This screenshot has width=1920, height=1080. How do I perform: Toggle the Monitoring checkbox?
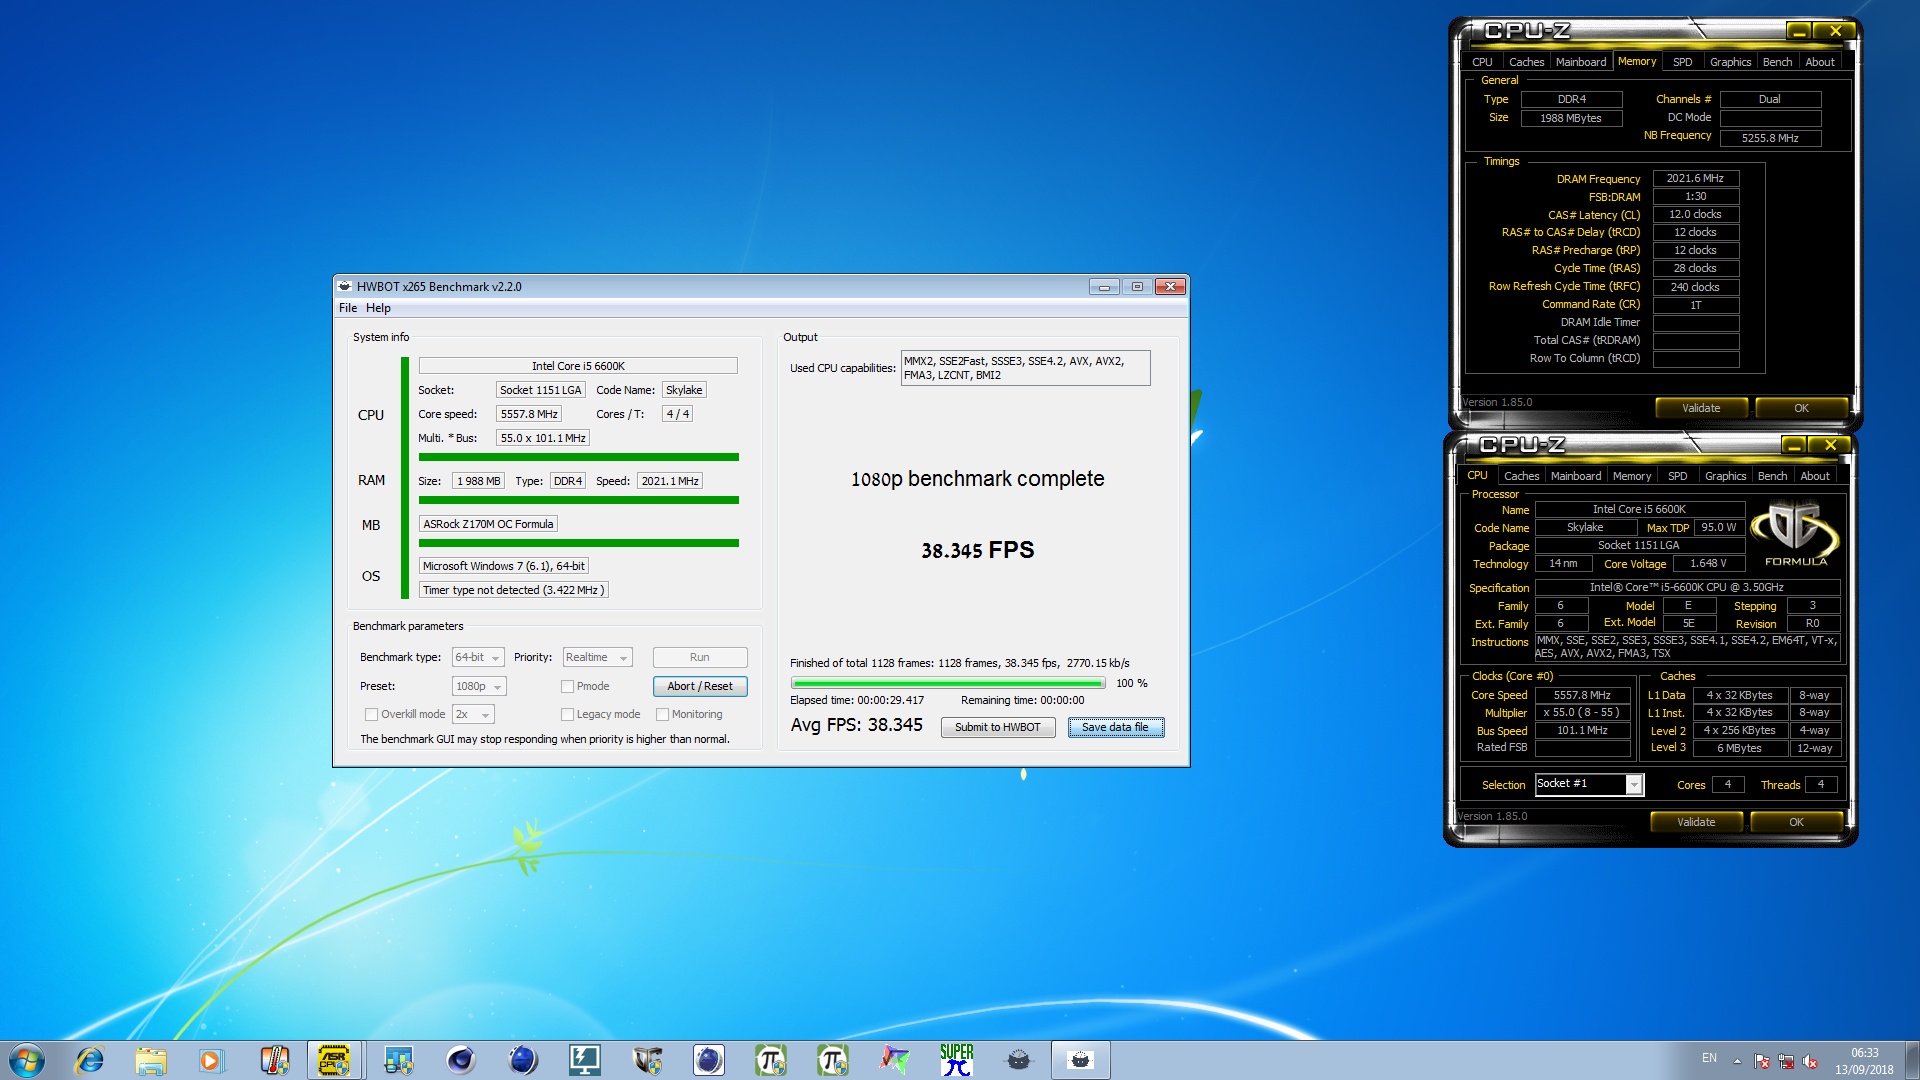tap(662, 714)
